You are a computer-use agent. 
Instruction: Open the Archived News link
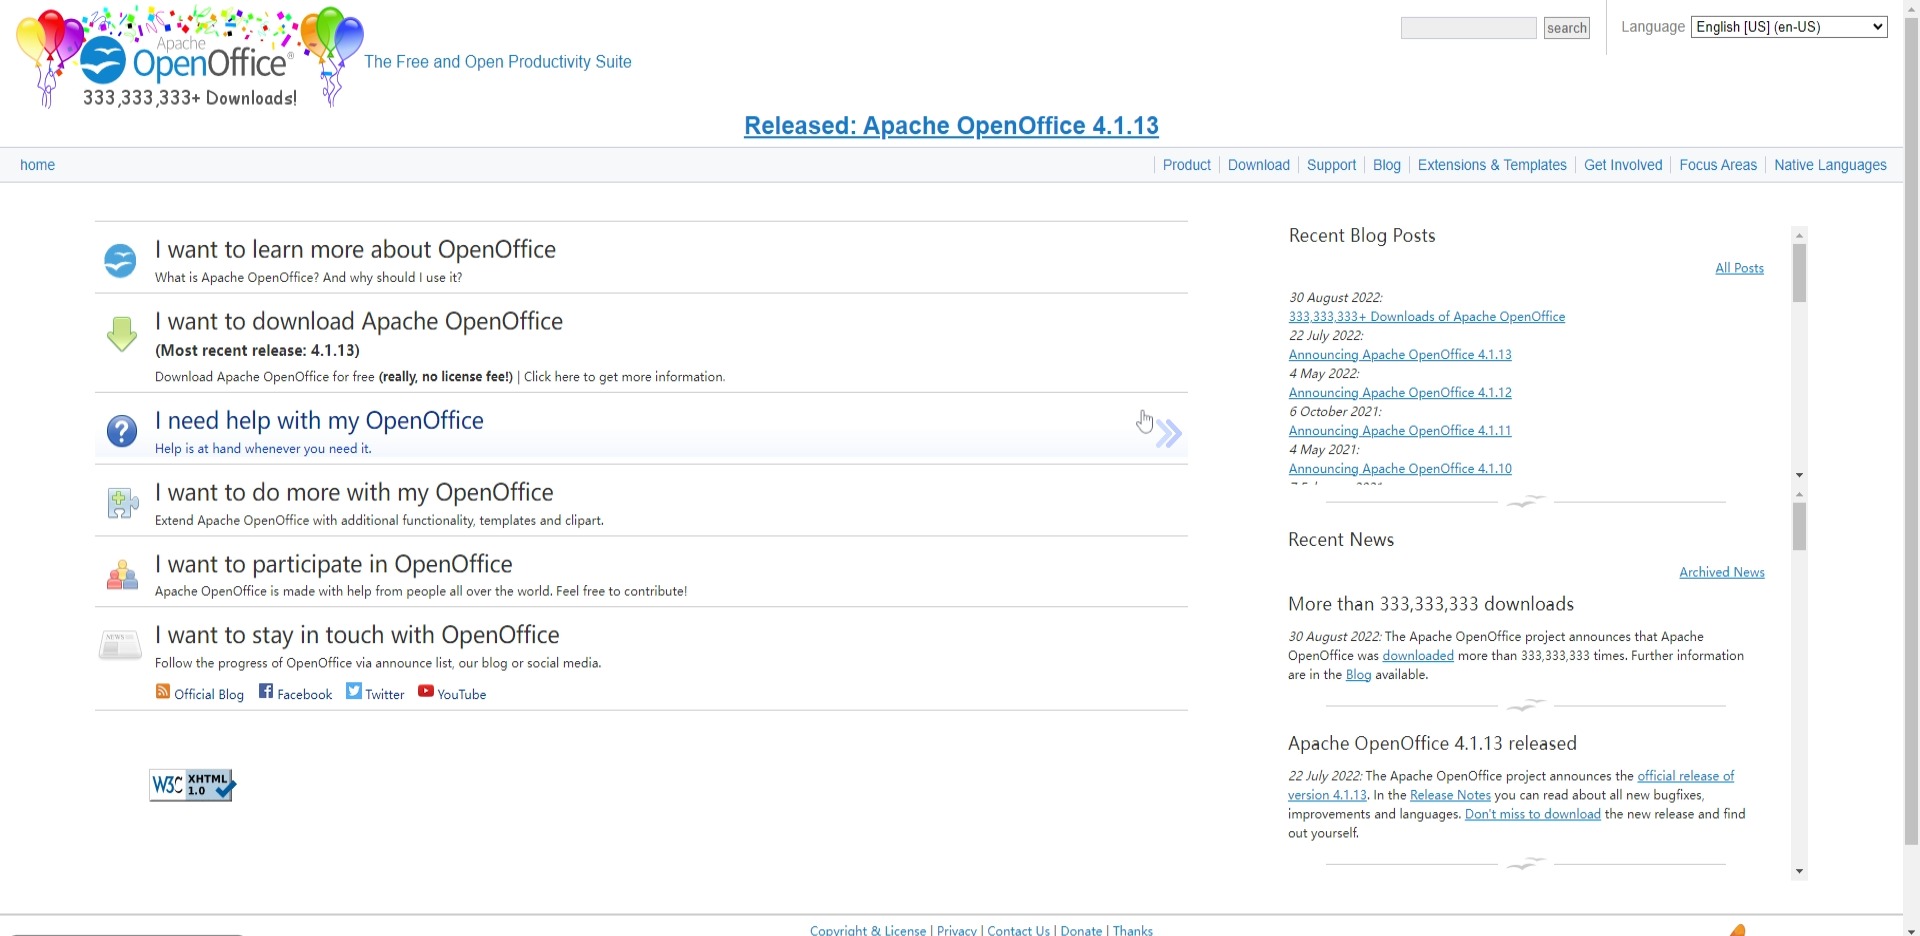click(x=1721, y=572)
